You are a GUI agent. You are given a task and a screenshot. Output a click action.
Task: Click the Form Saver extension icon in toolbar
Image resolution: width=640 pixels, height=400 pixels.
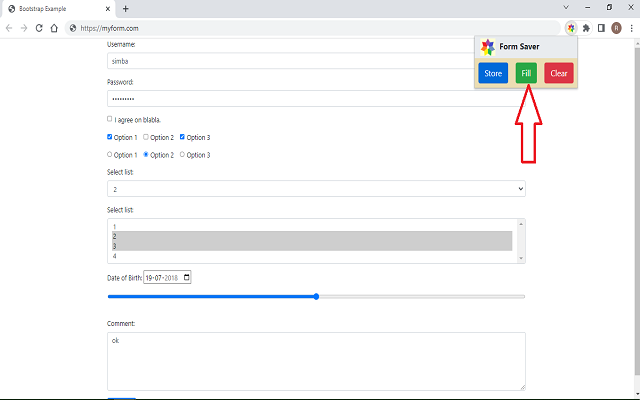click(x=571, y=28)
